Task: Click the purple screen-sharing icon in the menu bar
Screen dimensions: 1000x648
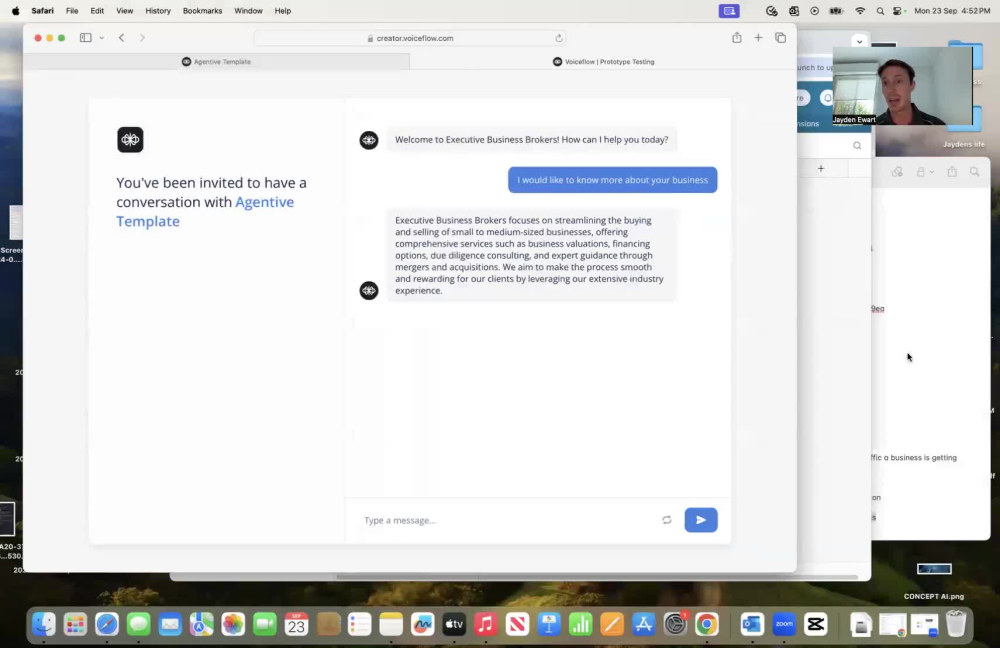Action: pos(729,11)
